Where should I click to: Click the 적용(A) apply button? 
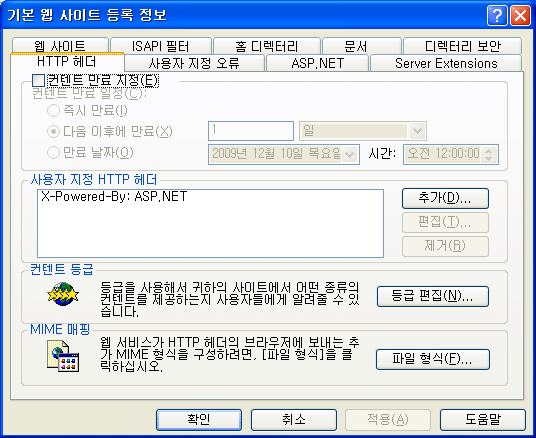(x=388, y=420)
